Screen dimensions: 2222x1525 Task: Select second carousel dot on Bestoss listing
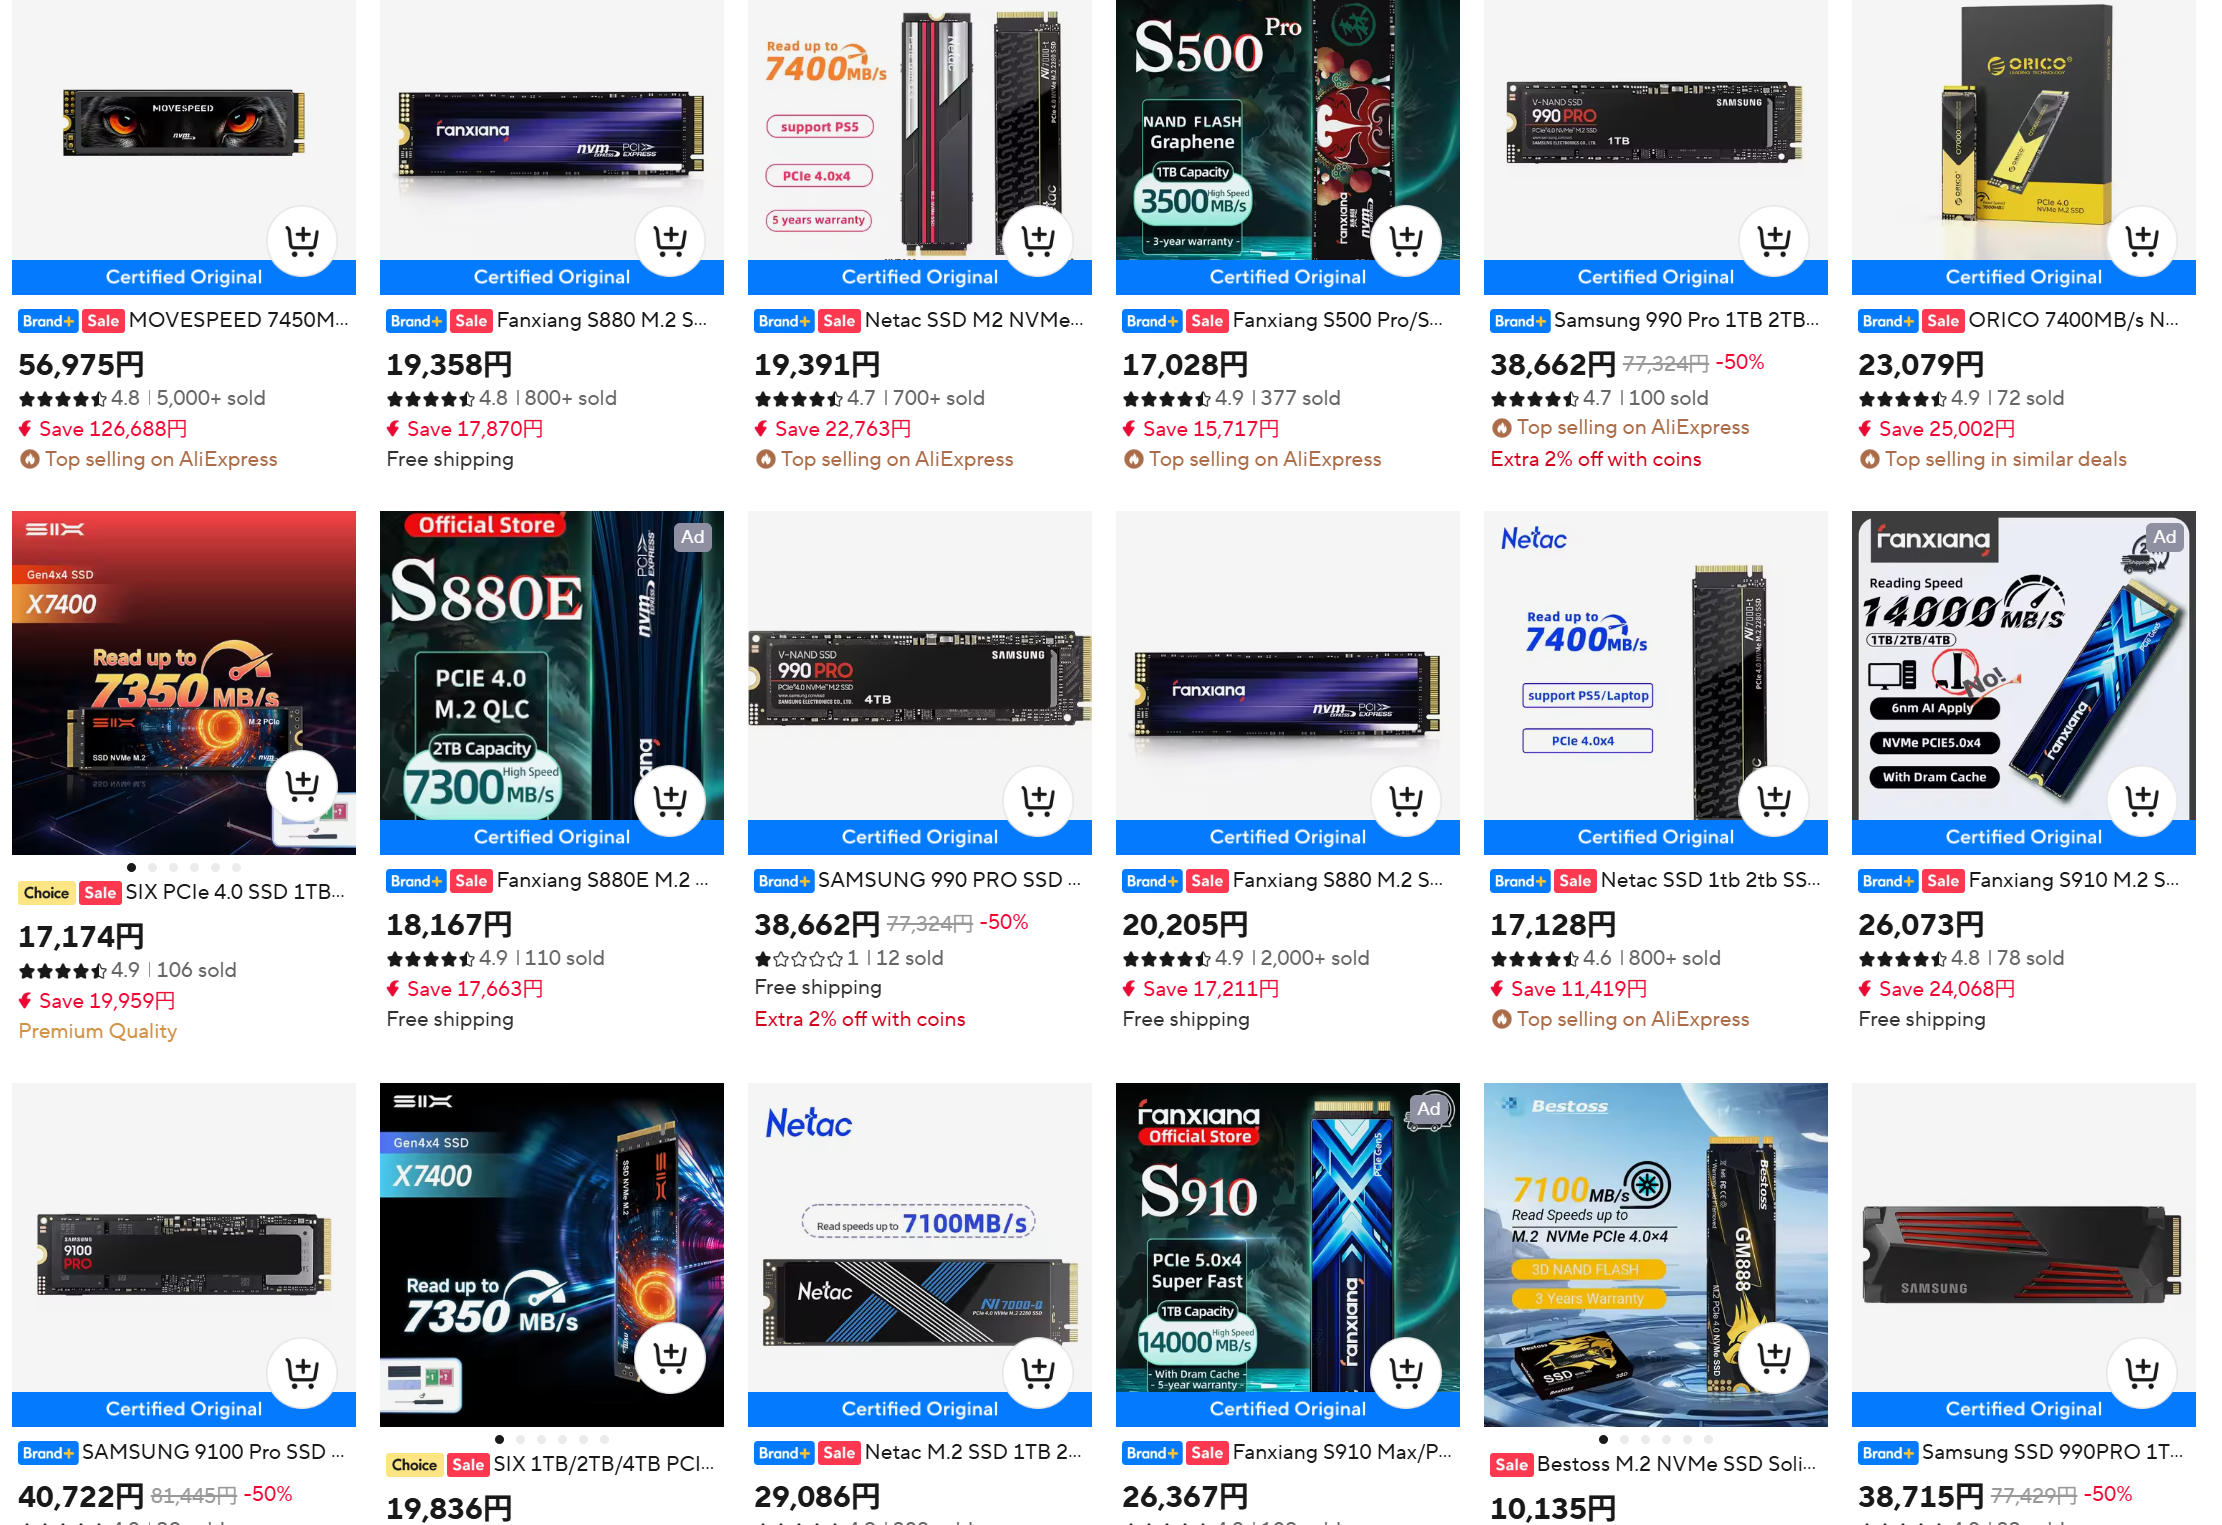[x=1624, y=1439]
